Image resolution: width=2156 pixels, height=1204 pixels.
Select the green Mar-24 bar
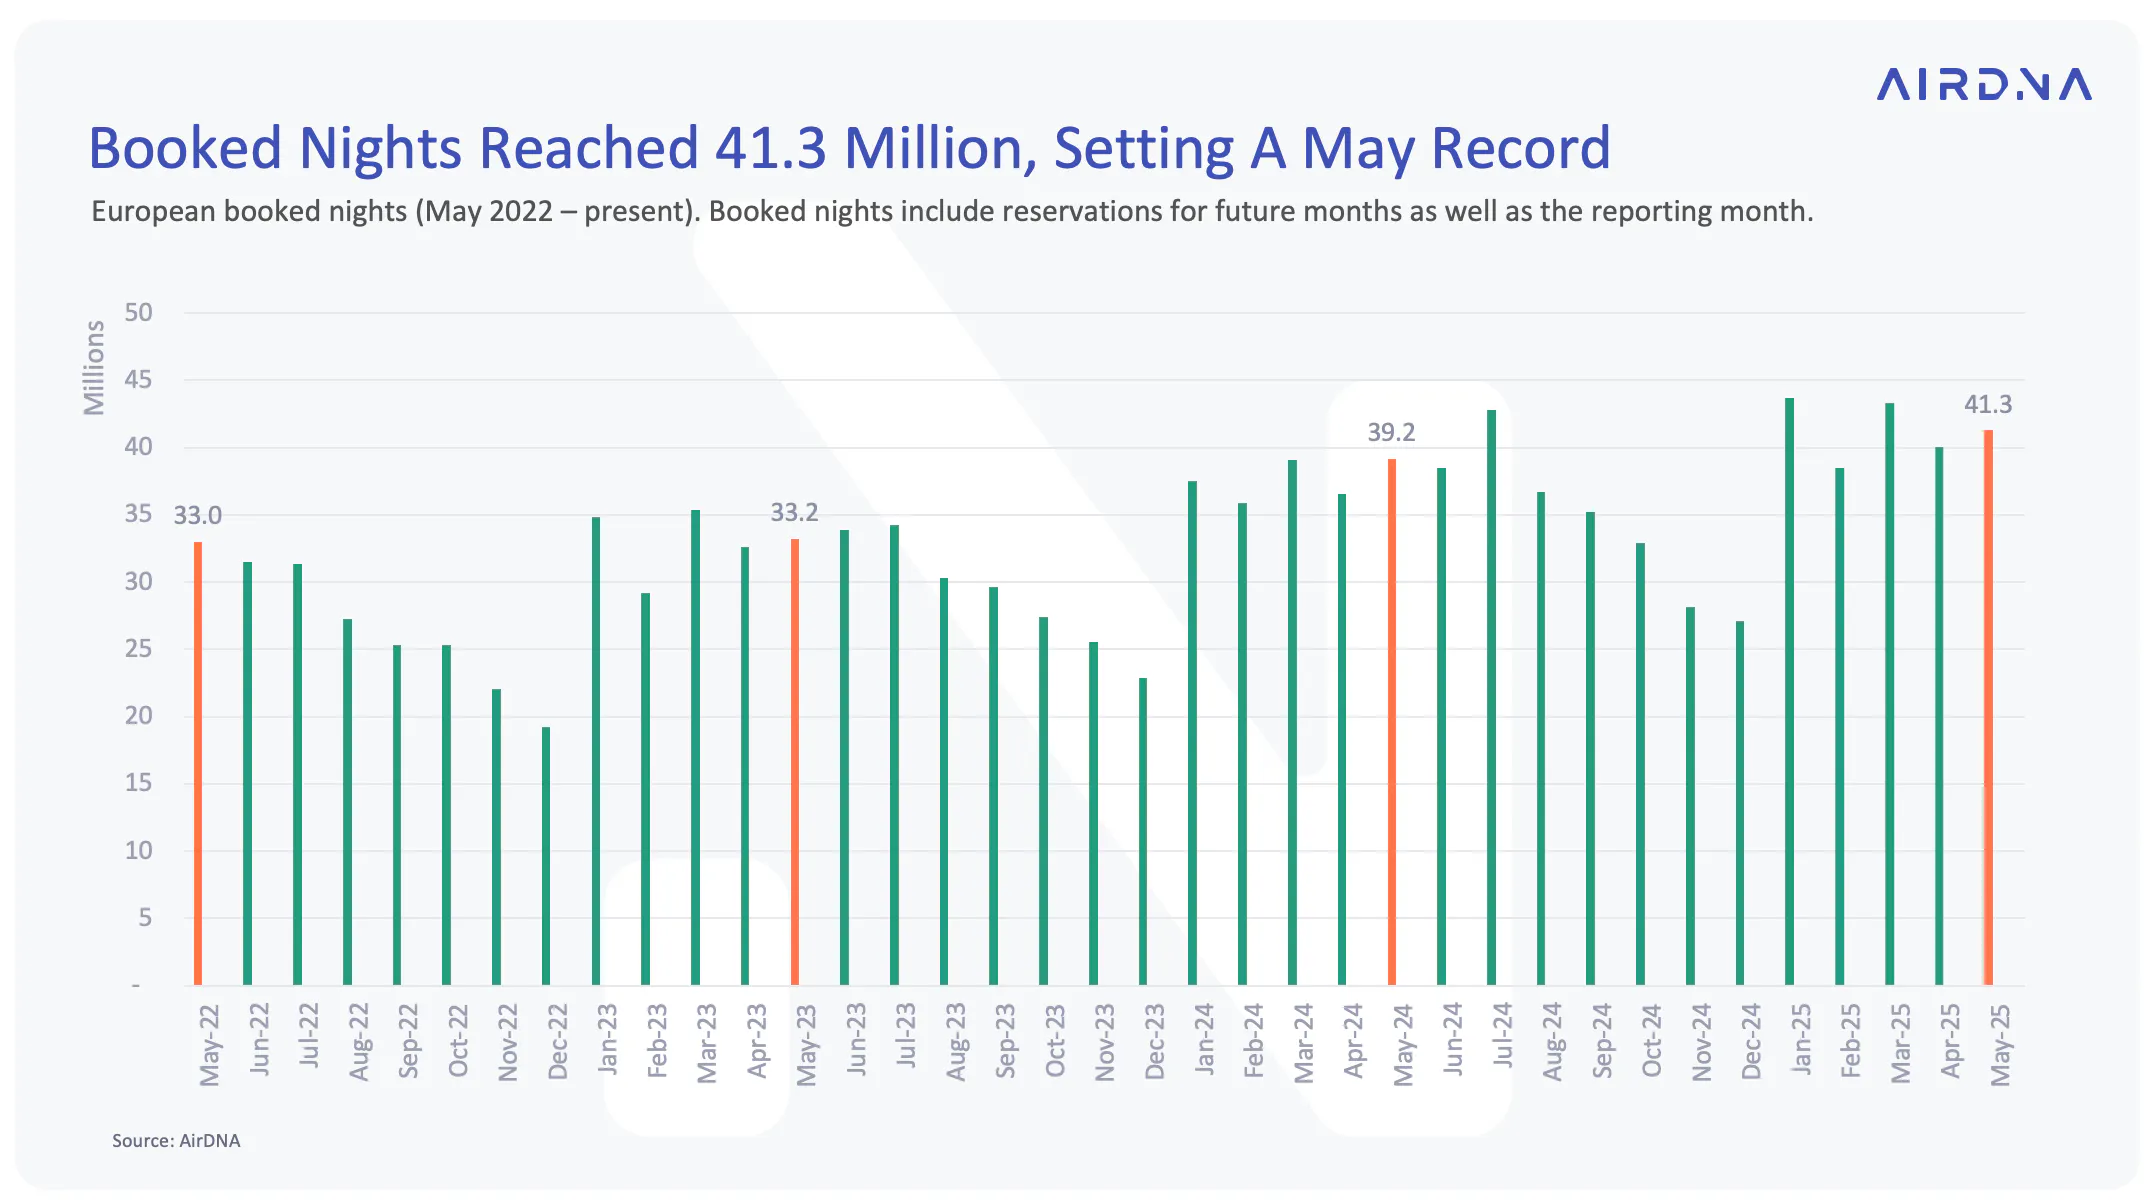1292,723
